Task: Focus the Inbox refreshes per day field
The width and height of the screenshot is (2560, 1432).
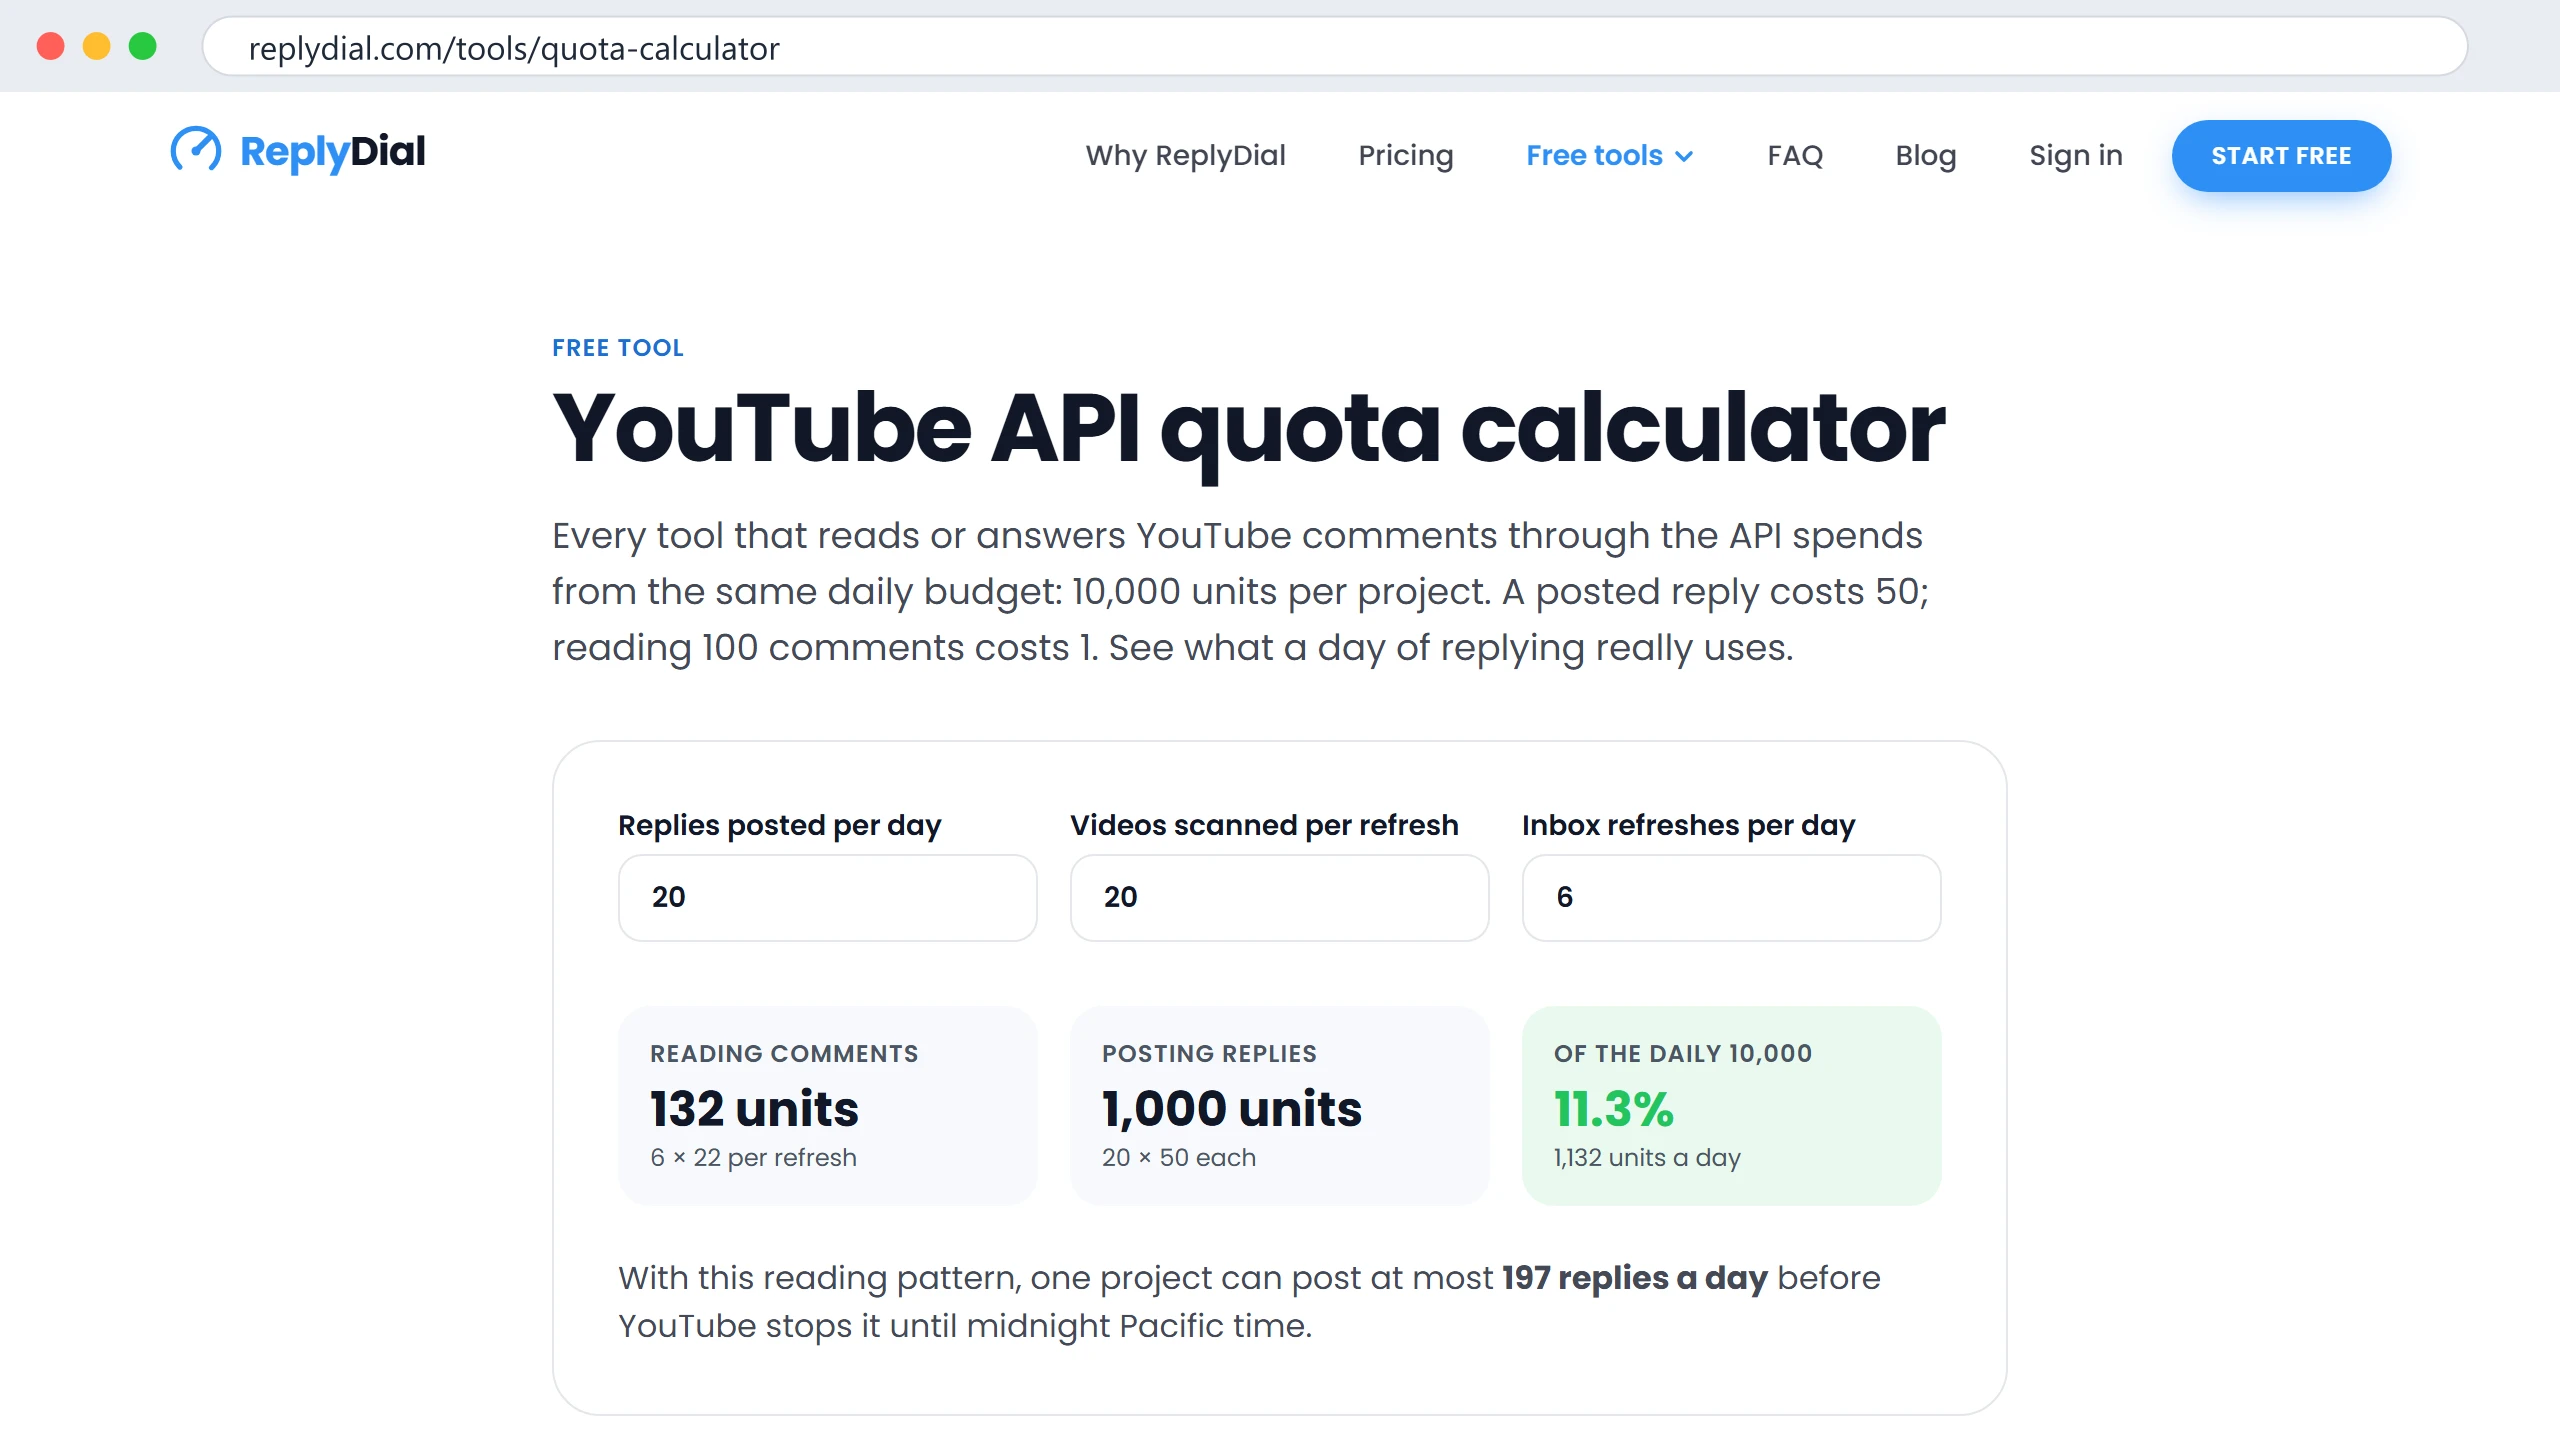Action: [1731, 897]
